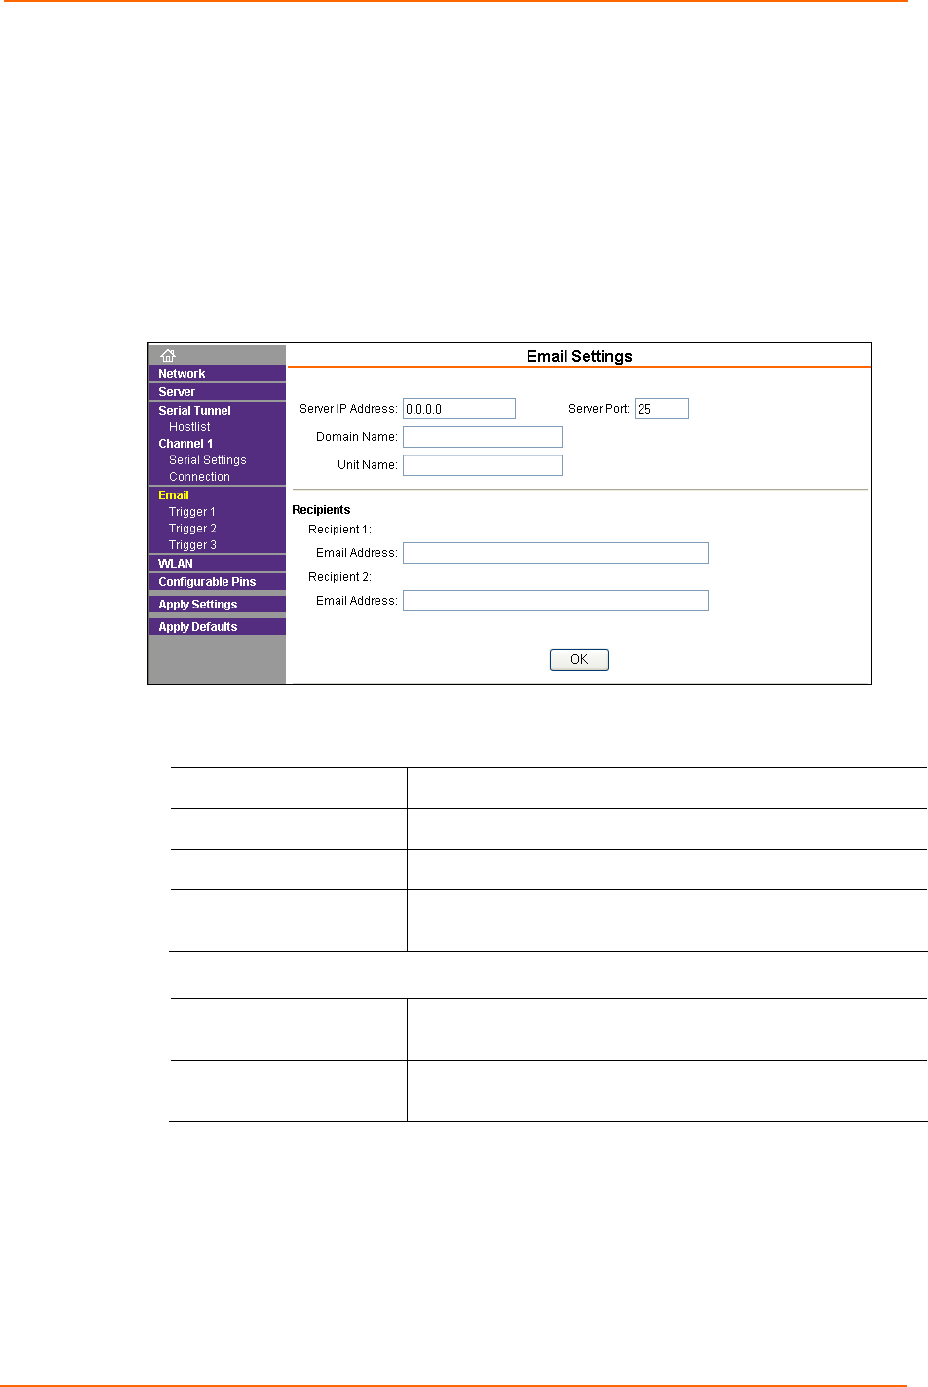
Task: Select Serial Tunnel in the sidebar
Action: click(194, 411)
